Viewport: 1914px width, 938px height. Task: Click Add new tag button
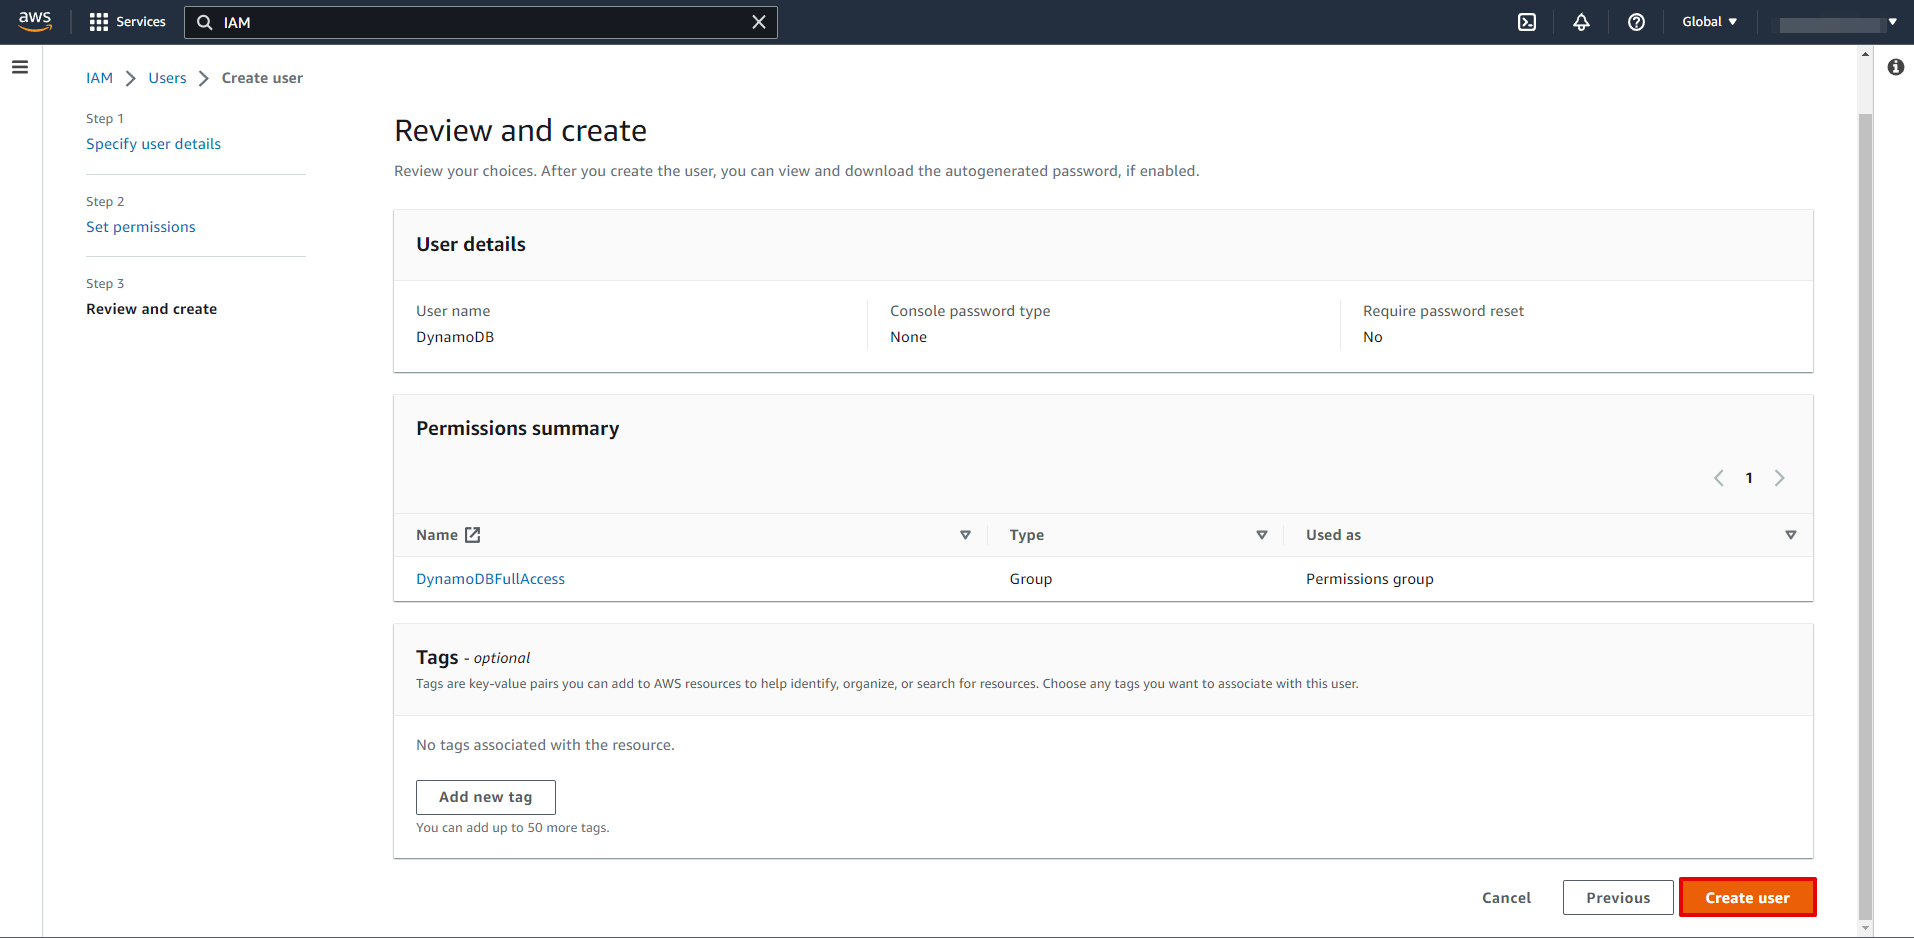pos(486,797)
